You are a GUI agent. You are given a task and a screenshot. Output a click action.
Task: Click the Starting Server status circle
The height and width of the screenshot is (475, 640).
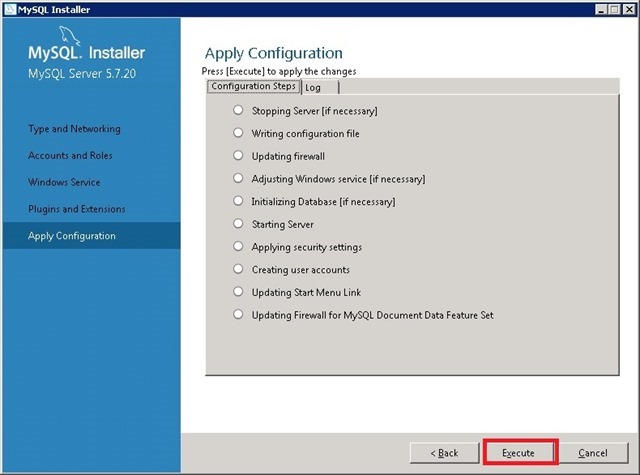click(238, 224)
